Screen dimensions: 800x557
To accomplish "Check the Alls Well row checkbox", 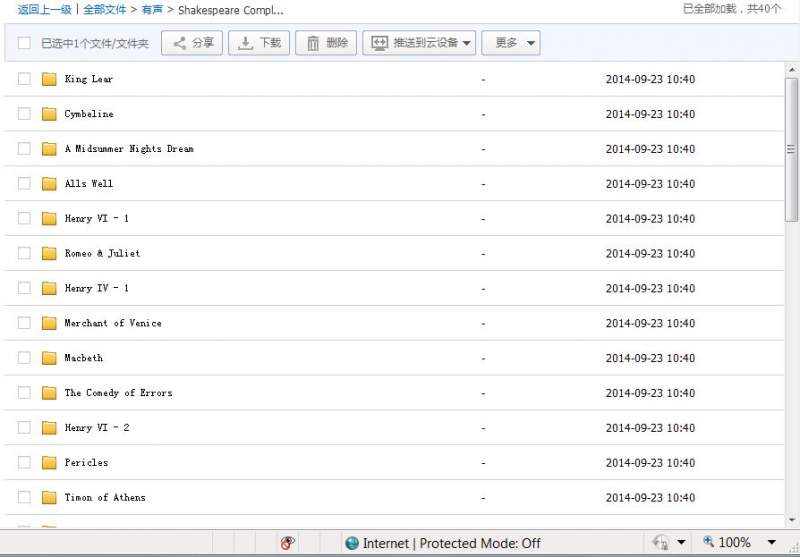I will click(x=24, y=183).
